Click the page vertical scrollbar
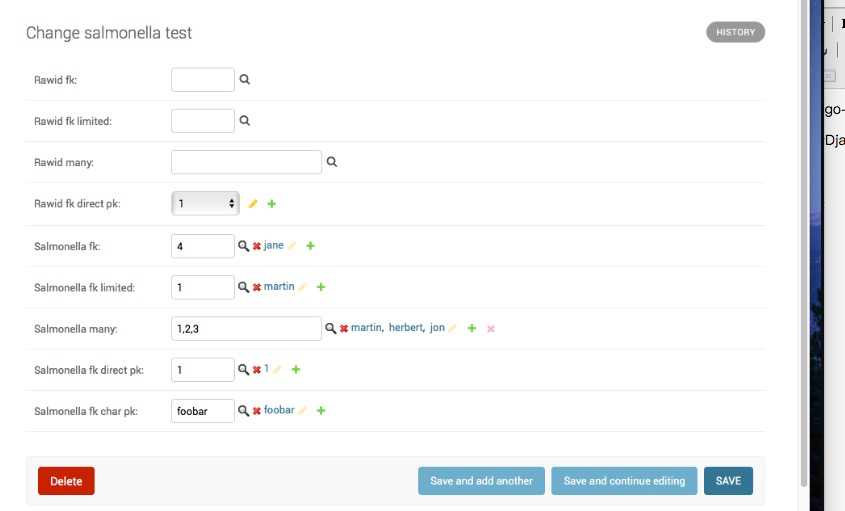Screen dimensions: 845x511 [x=804, y=243]
